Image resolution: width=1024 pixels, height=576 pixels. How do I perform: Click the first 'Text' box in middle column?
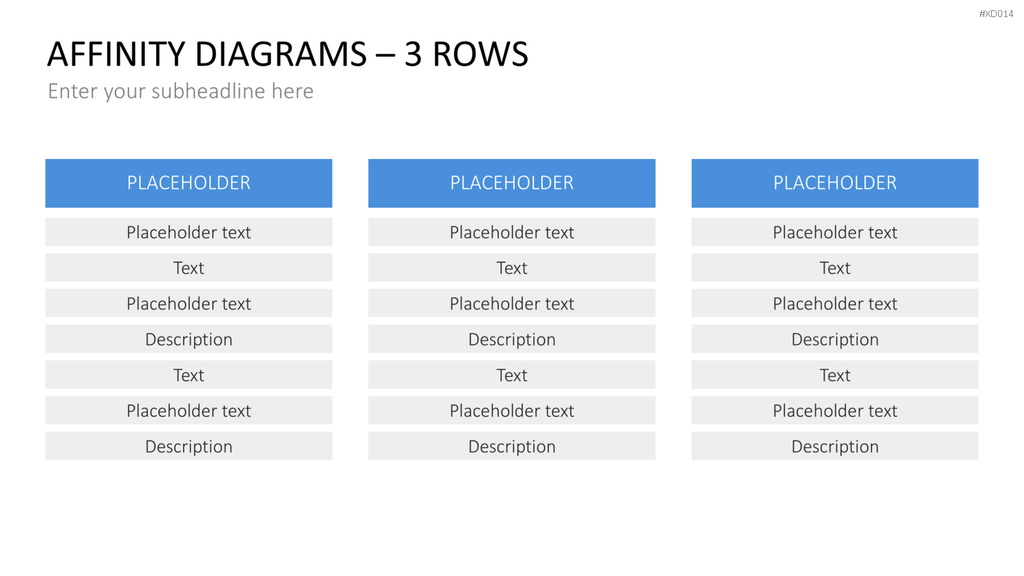(511, 268)
